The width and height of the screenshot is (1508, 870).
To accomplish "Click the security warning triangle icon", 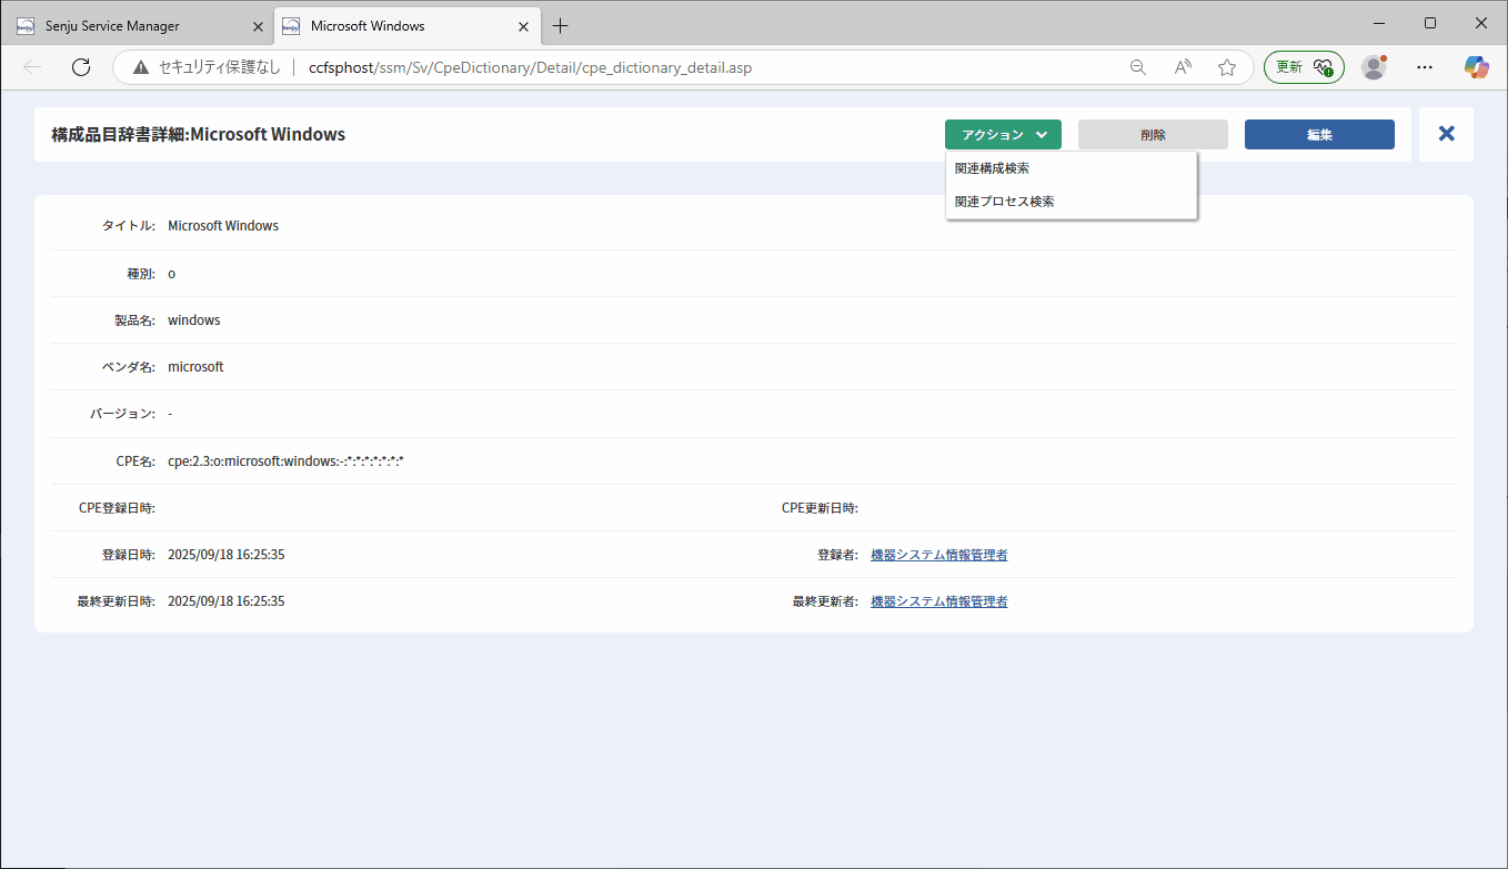I will pos(141,67).
